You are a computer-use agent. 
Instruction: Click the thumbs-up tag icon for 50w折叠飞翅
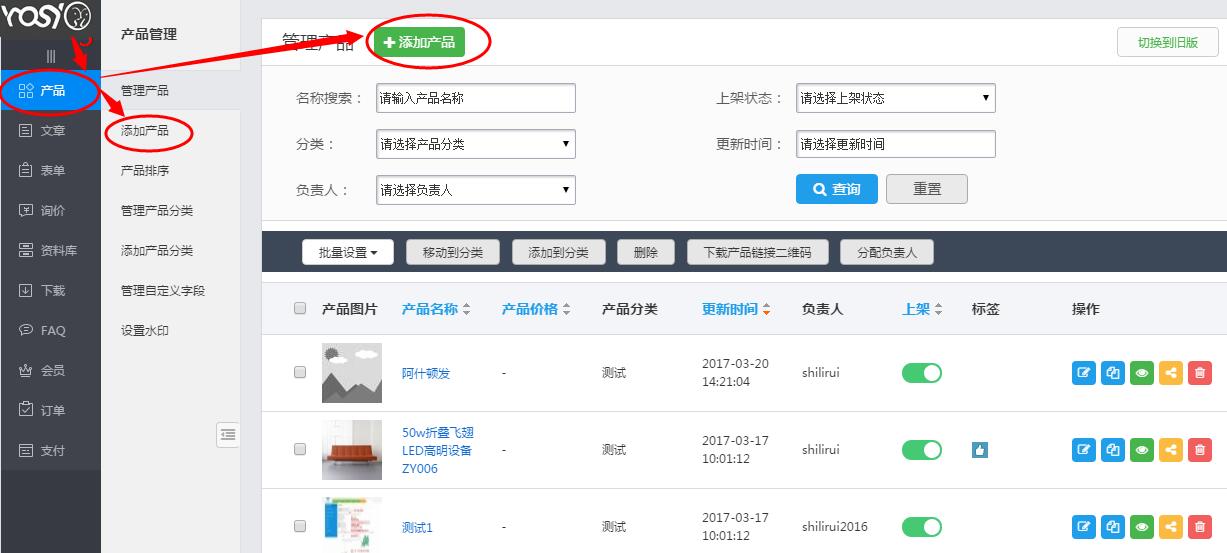980,450
